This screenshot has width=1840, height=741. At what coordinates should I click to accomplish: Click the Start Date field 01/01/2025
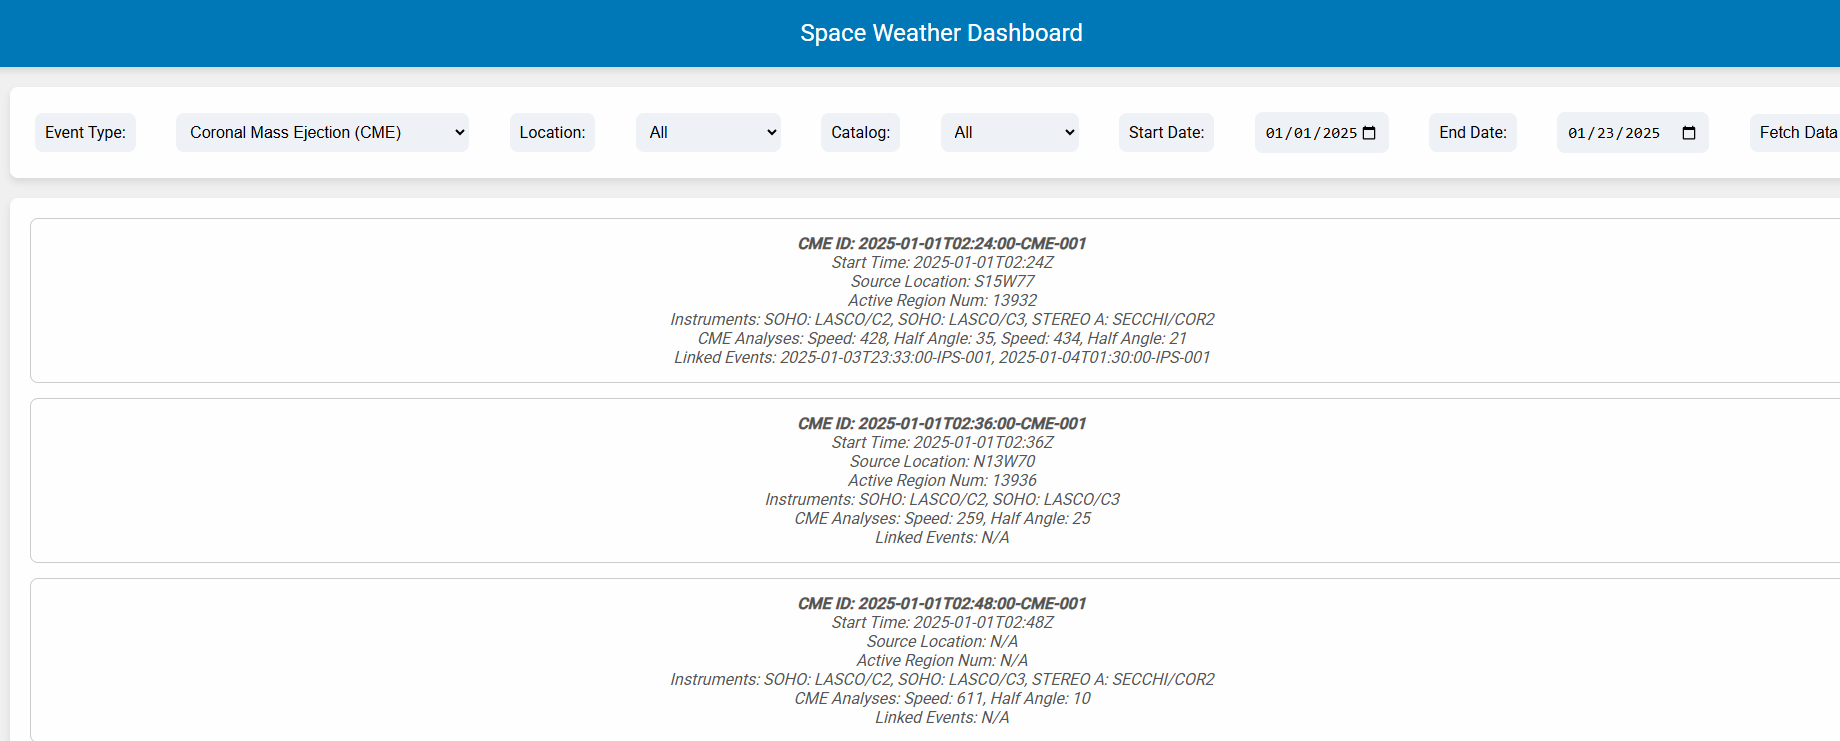(1321, 132)
